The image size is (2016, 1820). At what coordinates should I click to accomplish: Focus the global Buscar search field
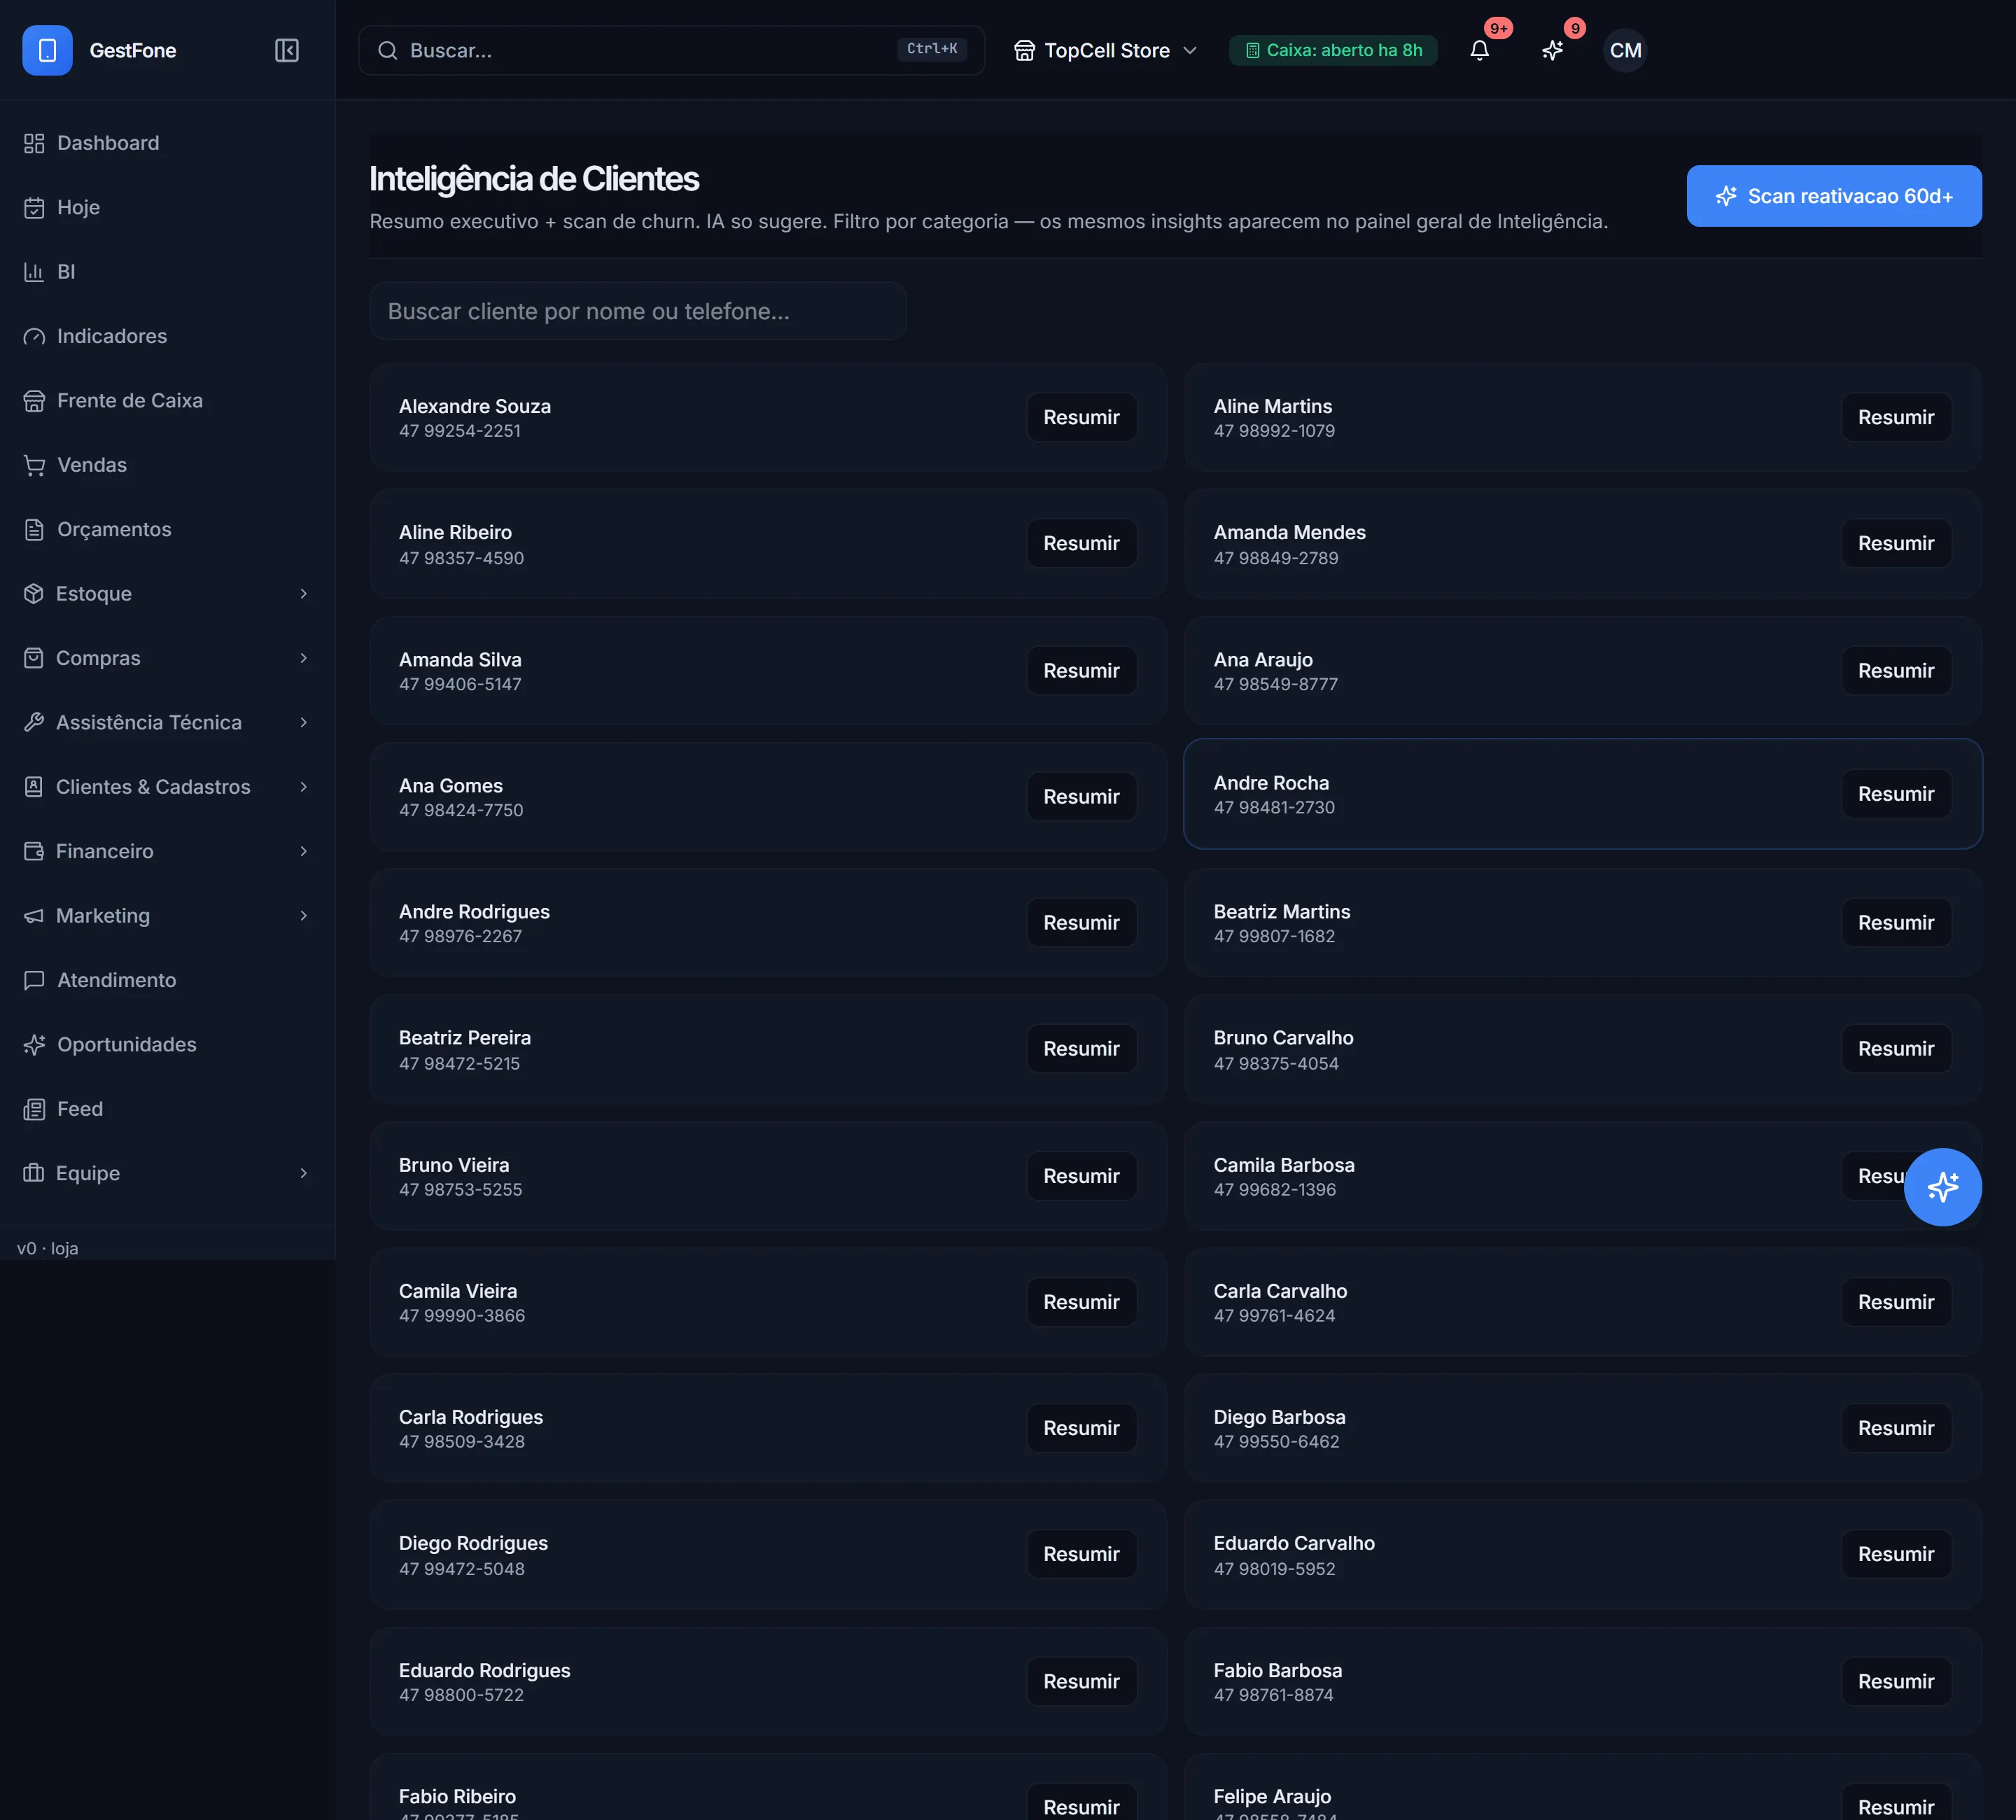[x=671, y=50]
